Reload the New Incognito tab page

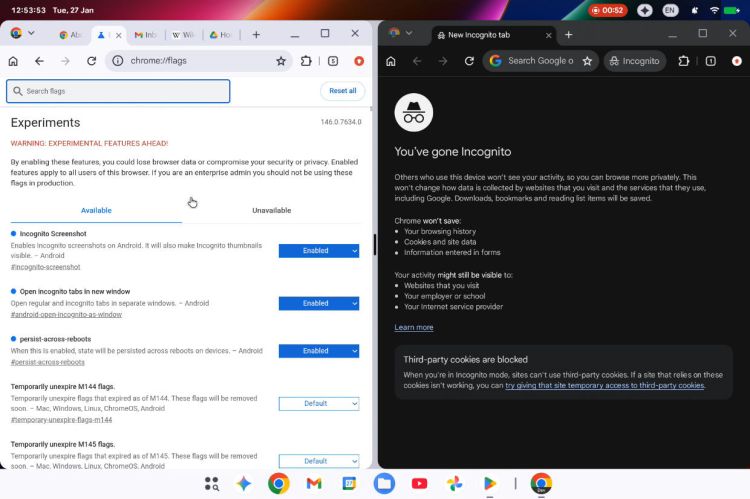(x=469, y=61)
